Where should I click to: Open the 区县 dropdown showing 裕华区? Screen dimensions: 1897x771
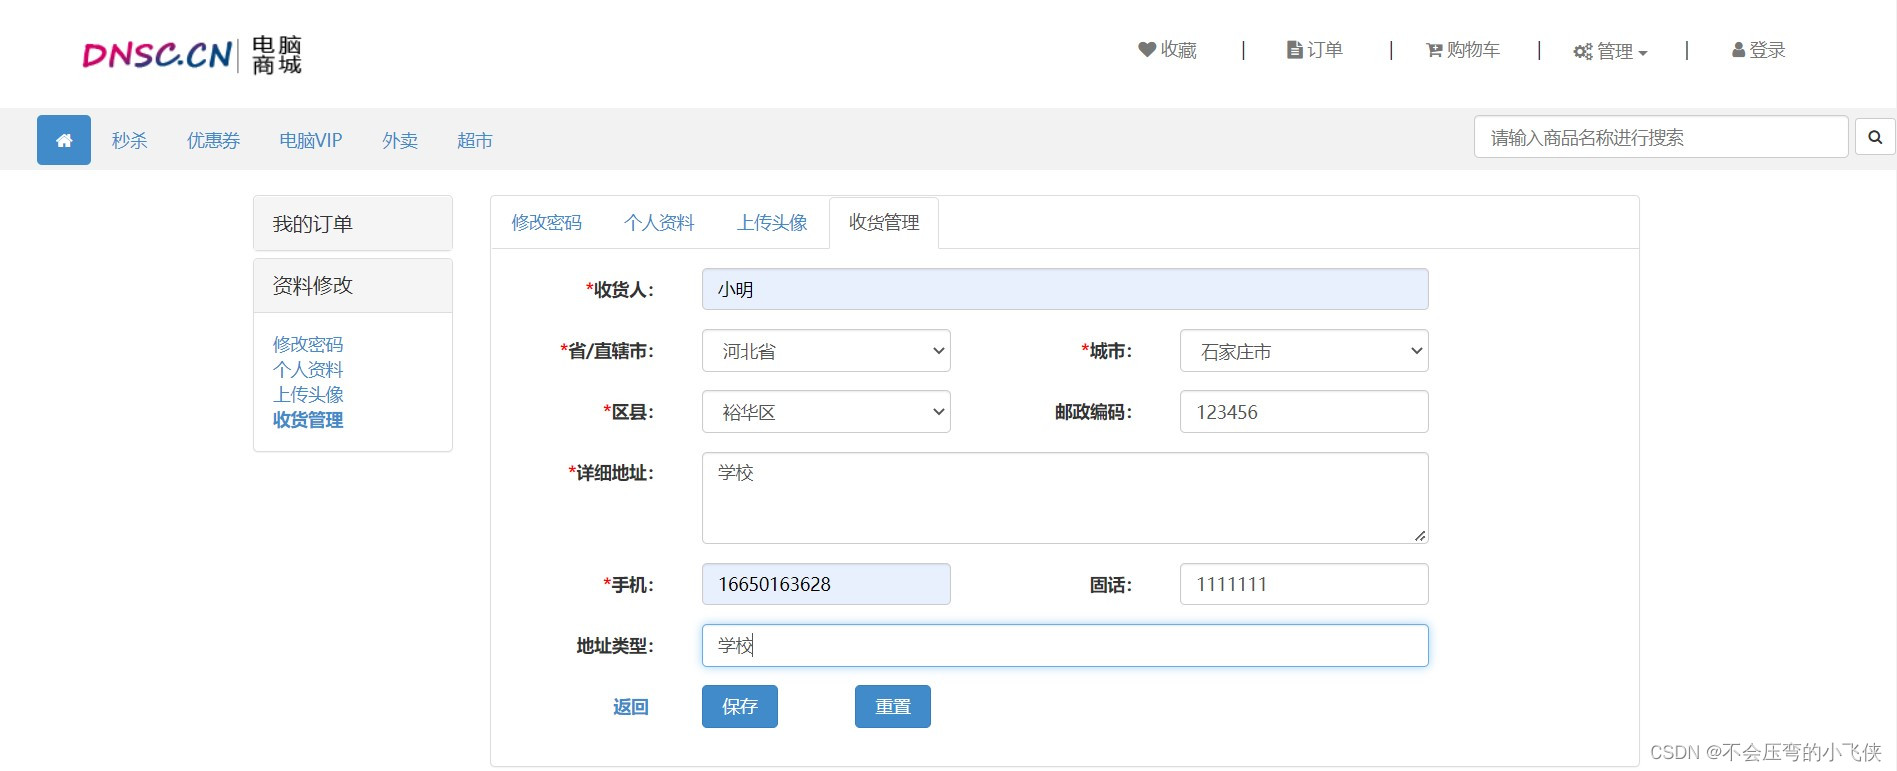pos(826,412)
